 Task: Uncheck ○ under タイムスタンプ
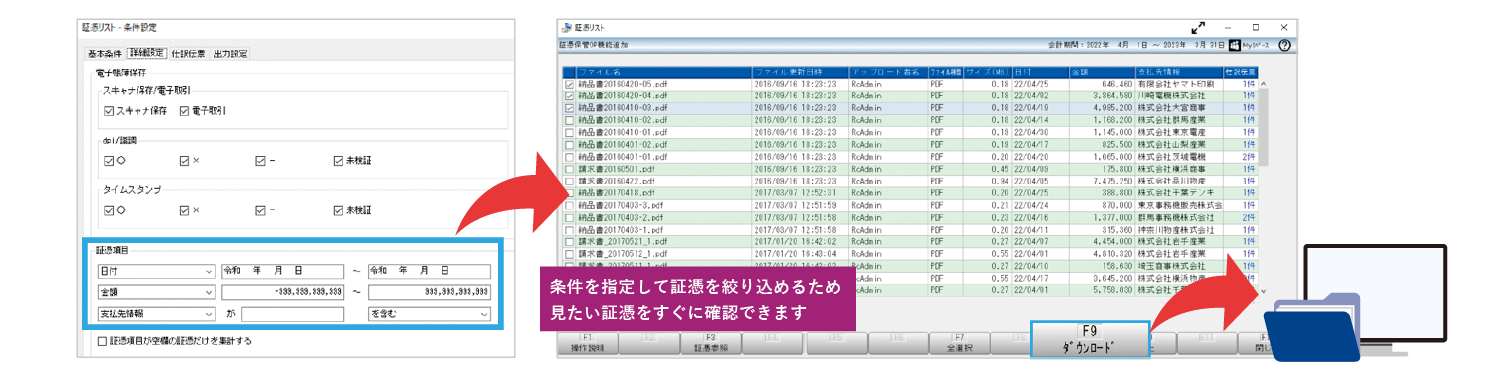pos(109,210)
